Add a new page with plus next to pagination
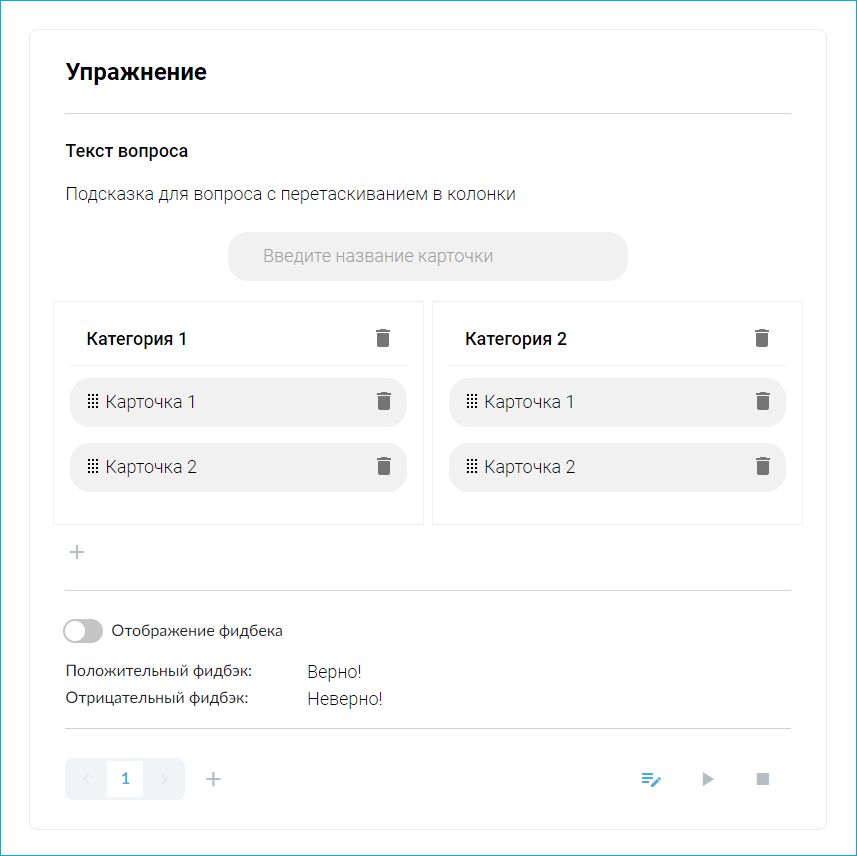Screen dimensions: 857x856 [x=213, y=779]
